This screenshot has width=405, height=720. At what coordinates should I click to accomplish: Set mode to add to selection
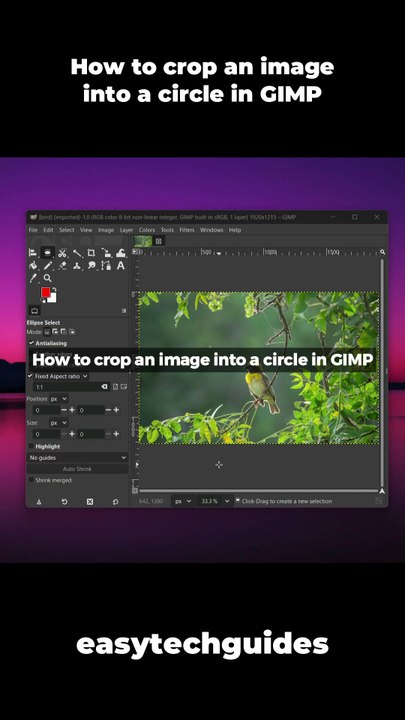pos(55,332)
